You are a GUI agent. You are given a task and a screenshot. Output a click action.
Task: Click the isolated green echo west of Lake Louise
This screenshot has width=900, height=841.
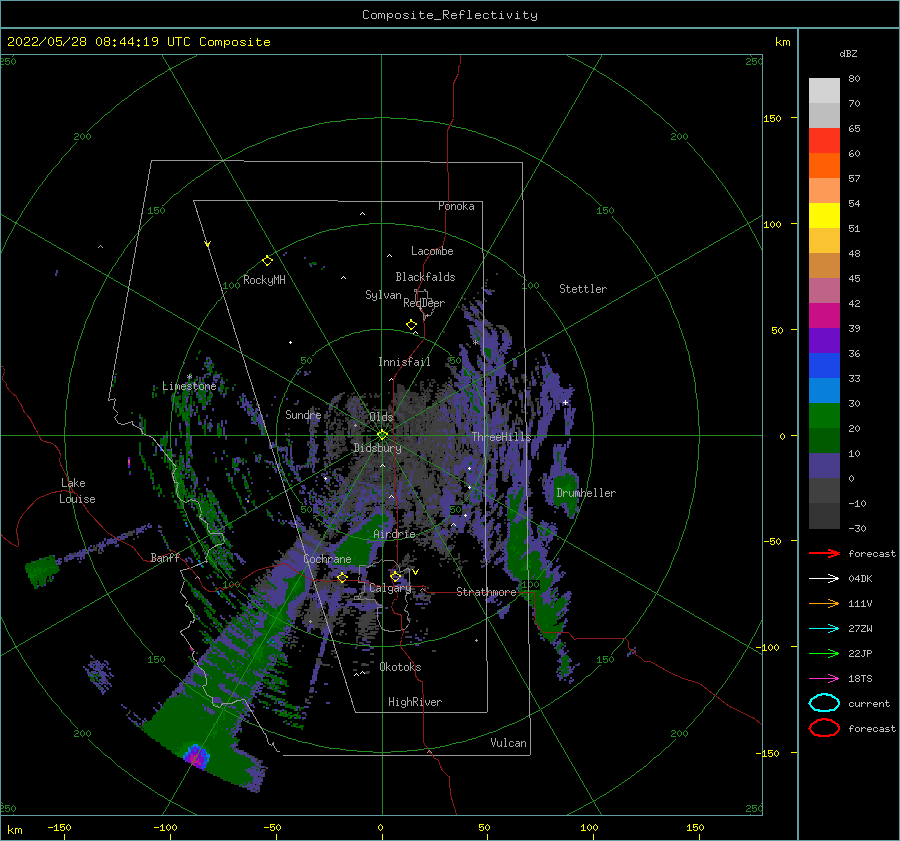tap(42, 571)
